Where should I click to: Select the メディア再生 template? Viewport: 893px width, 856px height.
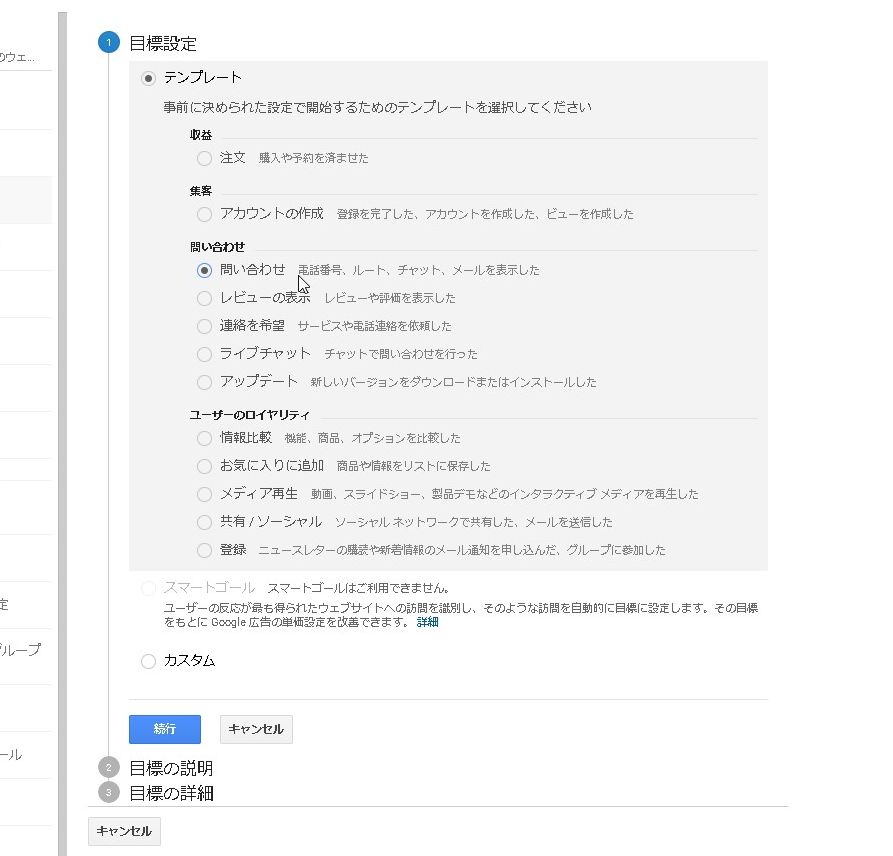205,494
